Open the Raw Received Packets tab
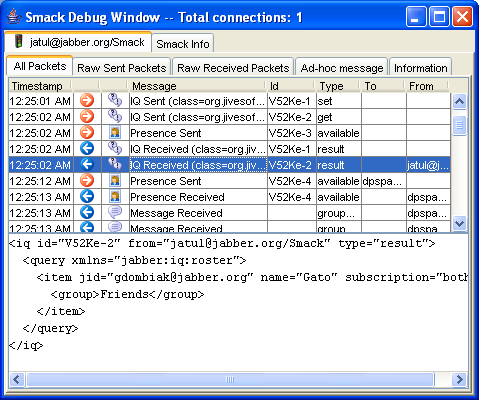The width and height of the screenshot is (479, 400). point(233,68)
